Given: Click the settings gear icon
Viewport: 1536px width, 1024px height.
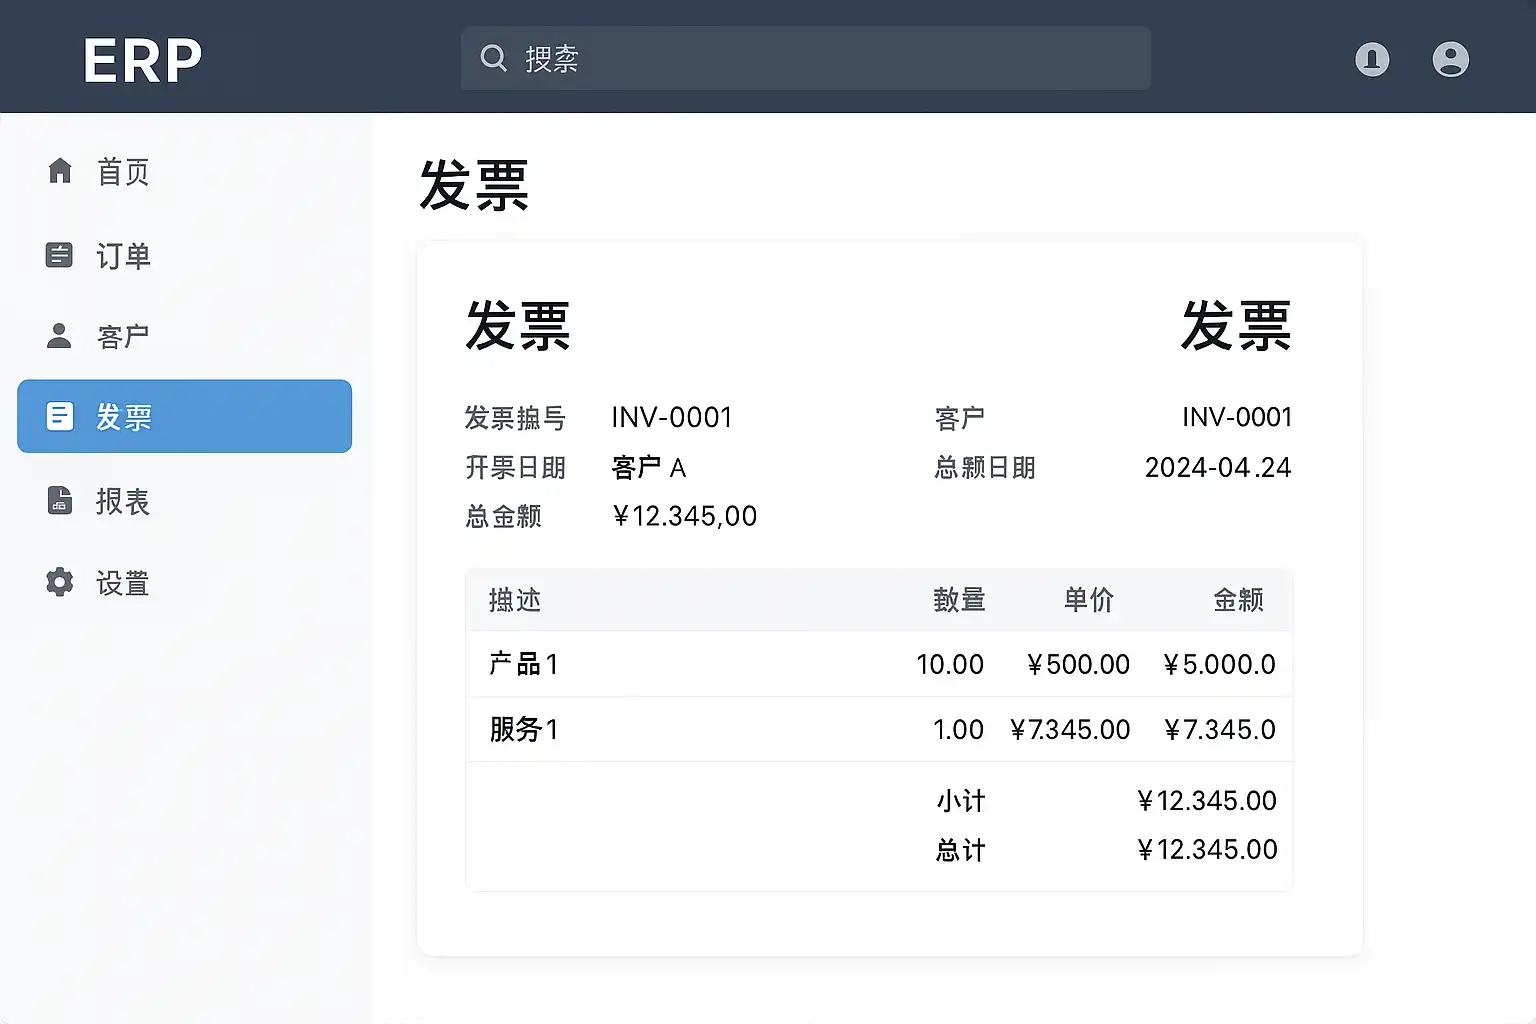Looking at the screenshot, I should pyautogui.click(x=60, y=582).
